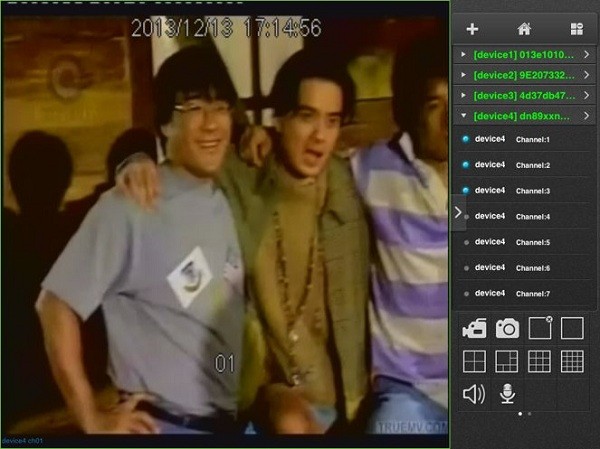
Task: Toggle audio with the speaker icon
Action: 473,394
